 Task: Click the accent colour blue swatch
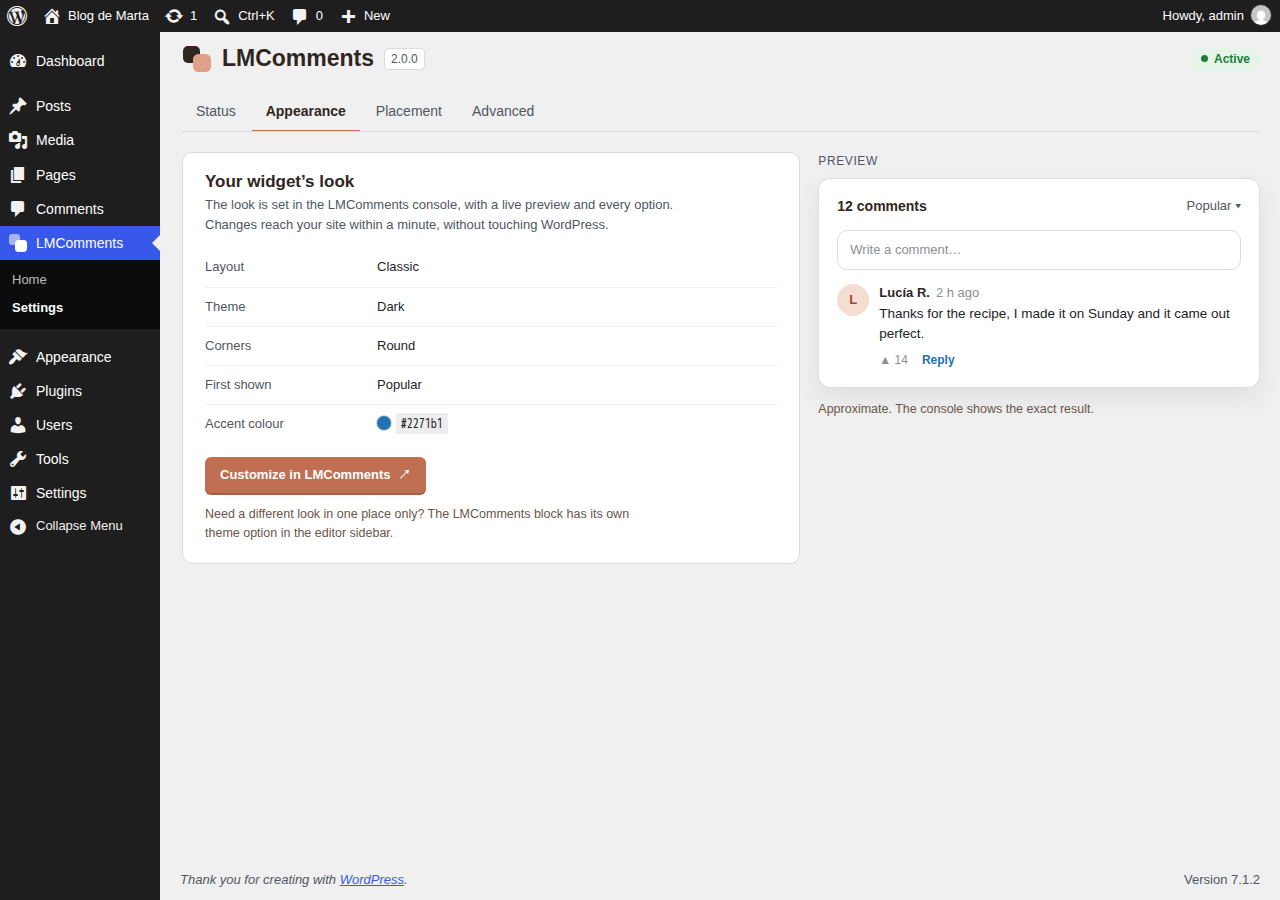[384, 423]
